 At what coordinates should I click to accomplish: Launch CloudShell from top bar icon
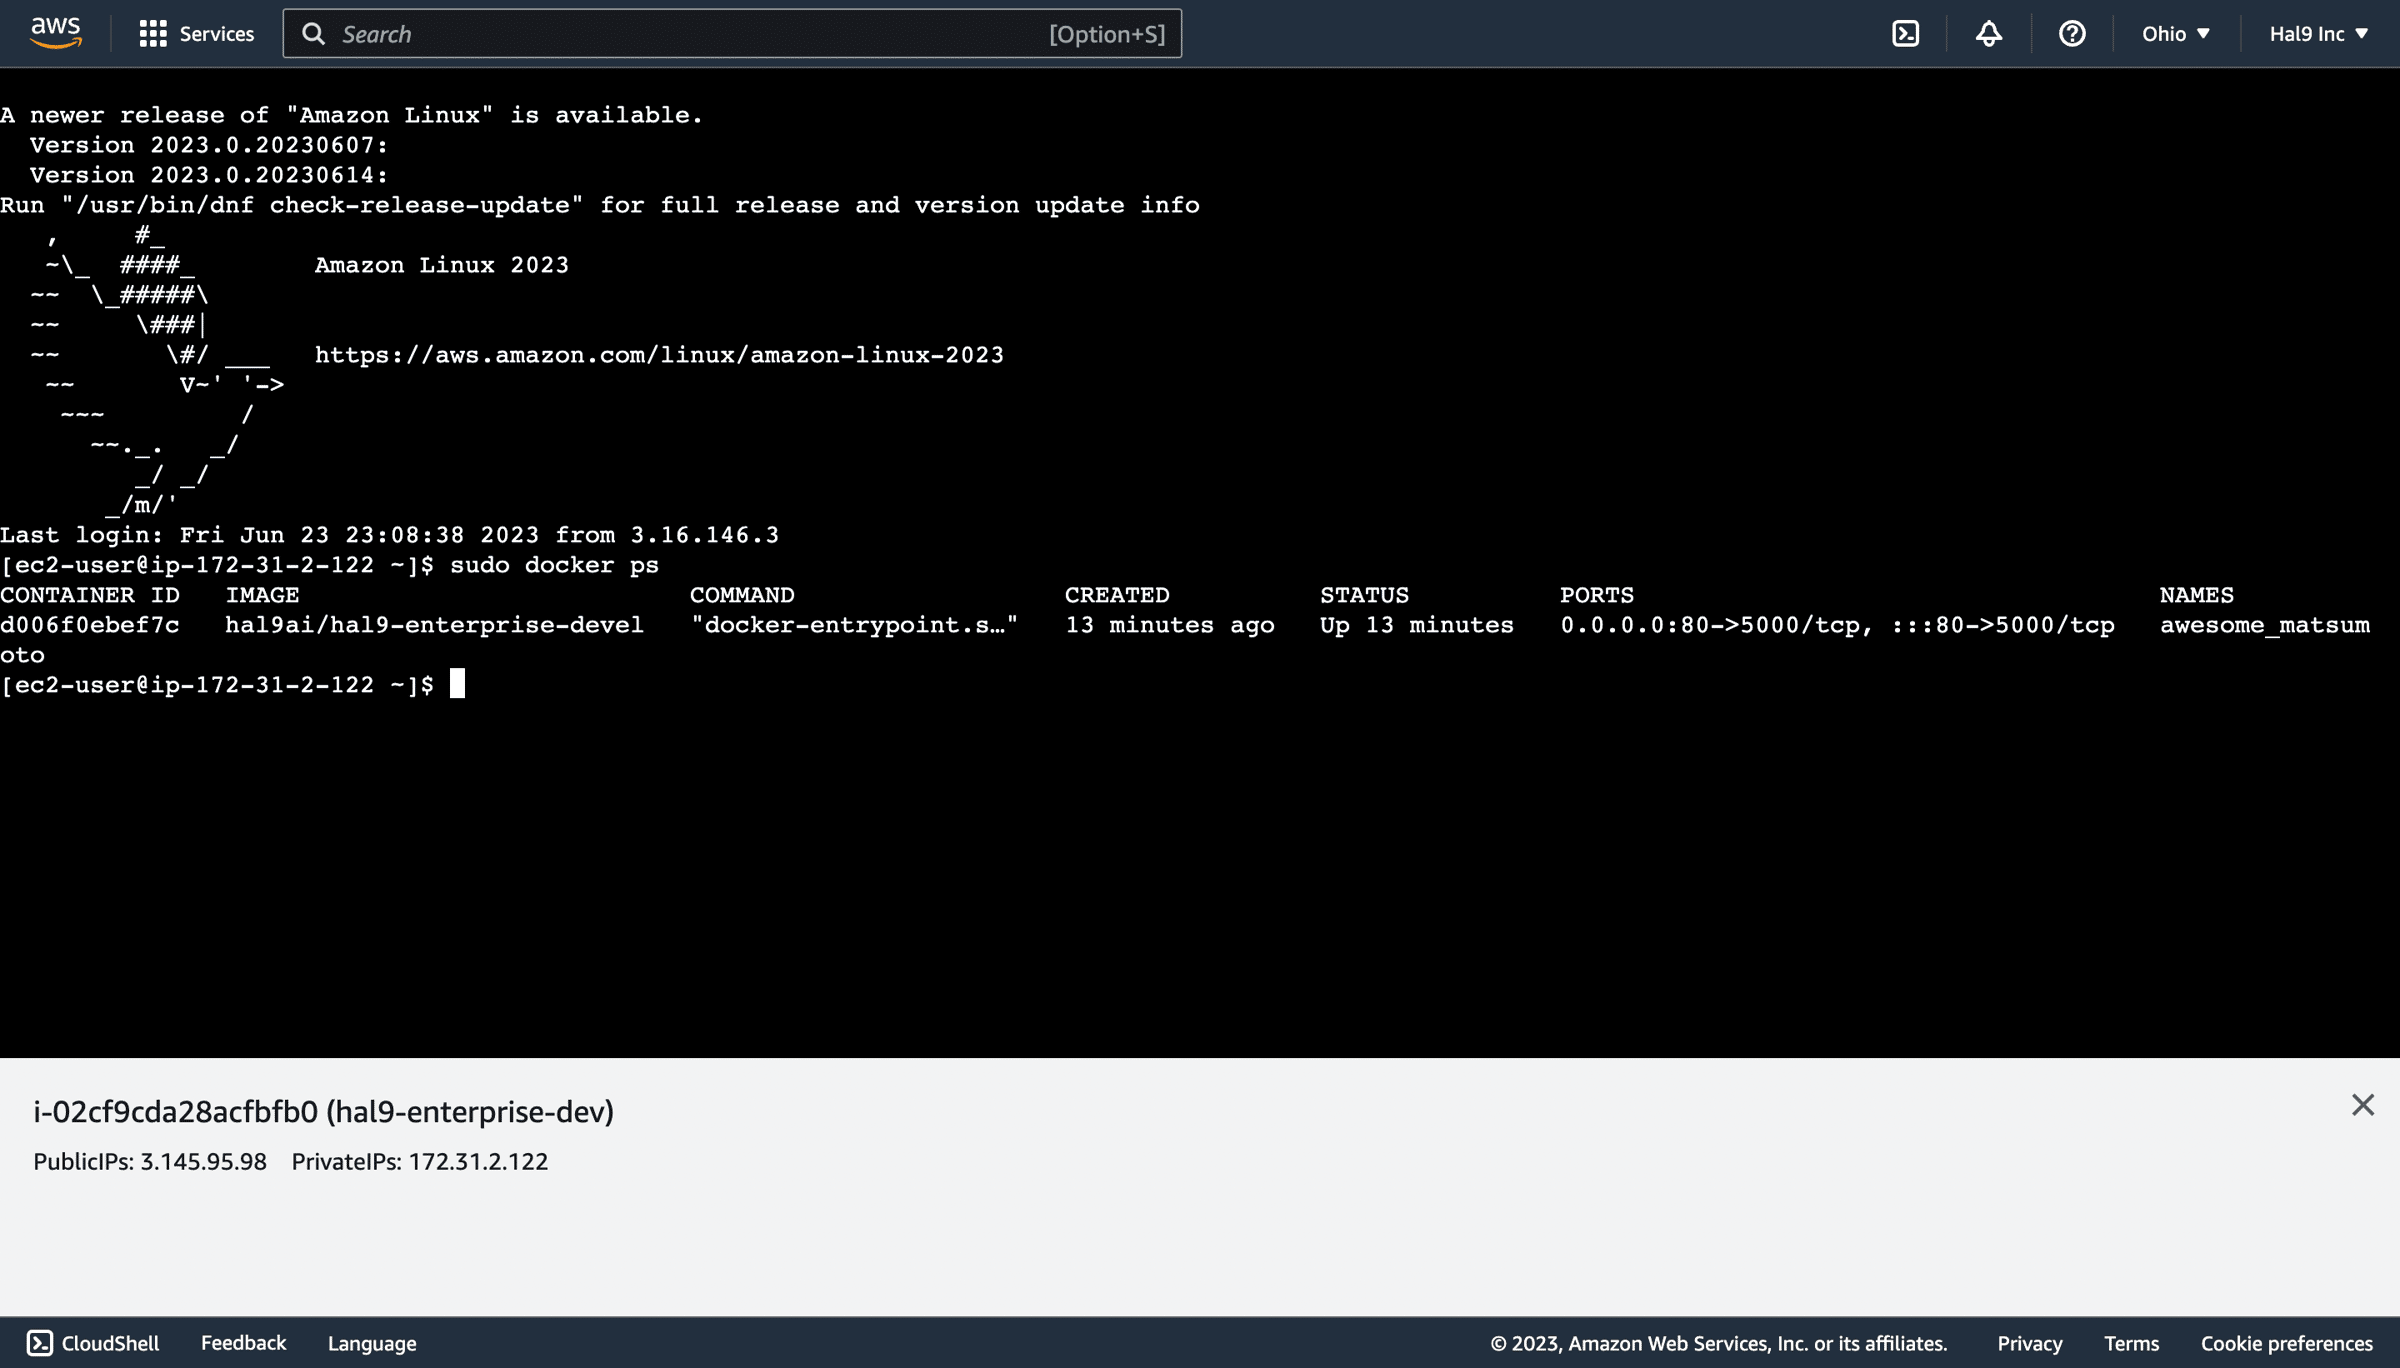(x=1906, y=34)
